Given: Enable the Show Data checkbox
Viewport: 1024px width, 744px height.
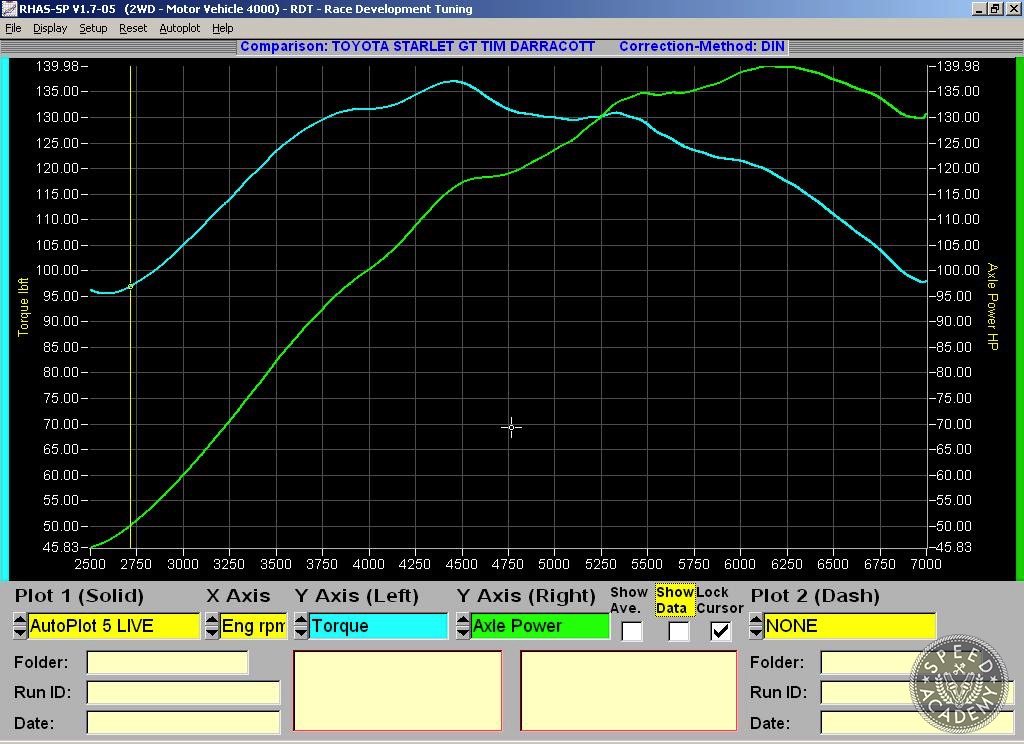Looking at the screenshot, I should [679, 631].
